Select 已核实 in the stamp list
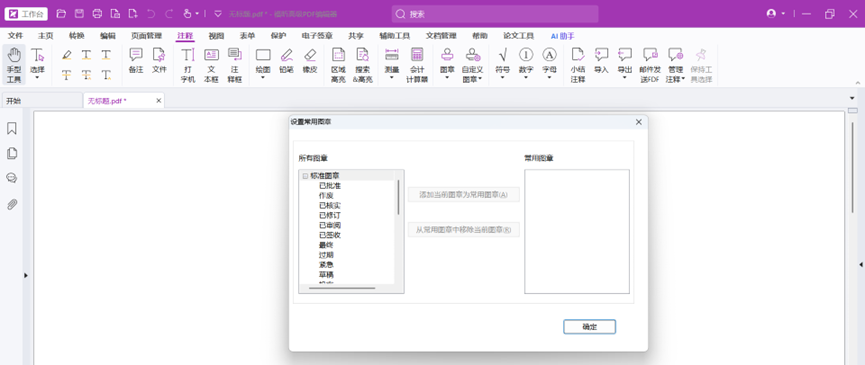 pyautogui.click(x=329, y=206)
